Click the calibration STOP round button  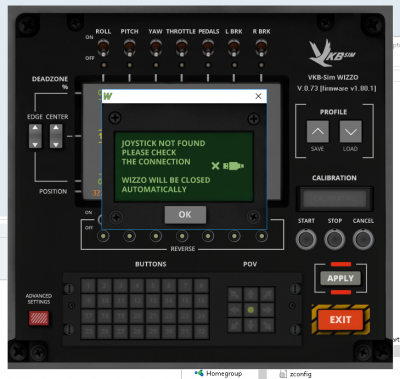point(335,239)
